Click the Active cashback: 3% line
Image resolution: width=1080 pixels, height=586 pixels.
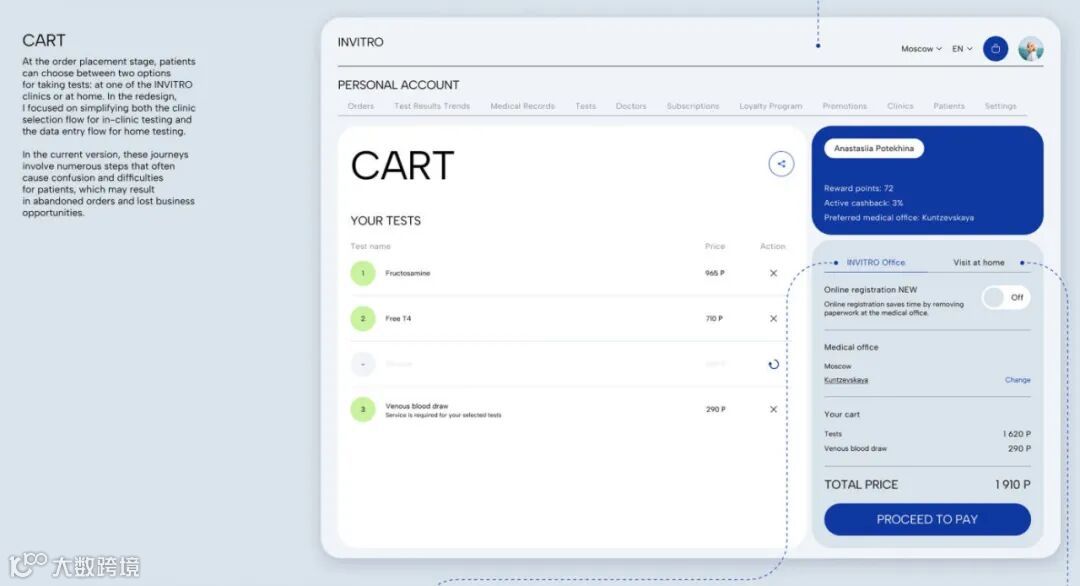tap(863, 203)
